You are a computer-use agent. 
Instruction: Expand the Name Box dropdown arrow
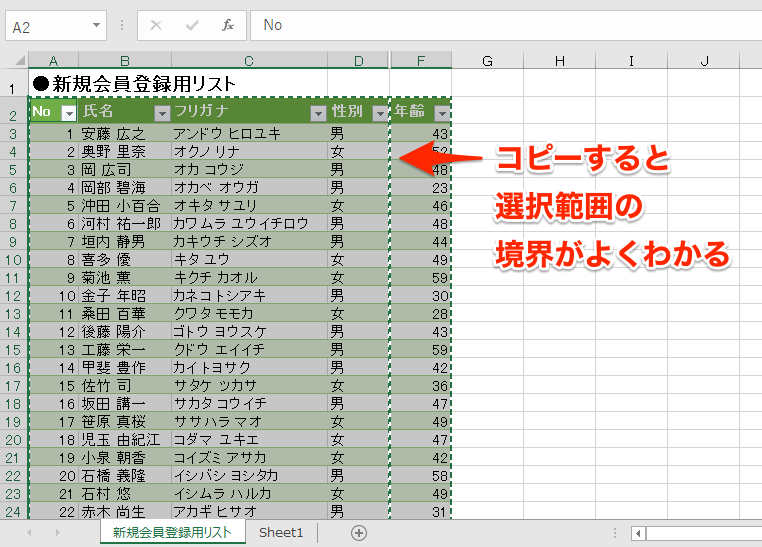[x=96, y=25]
